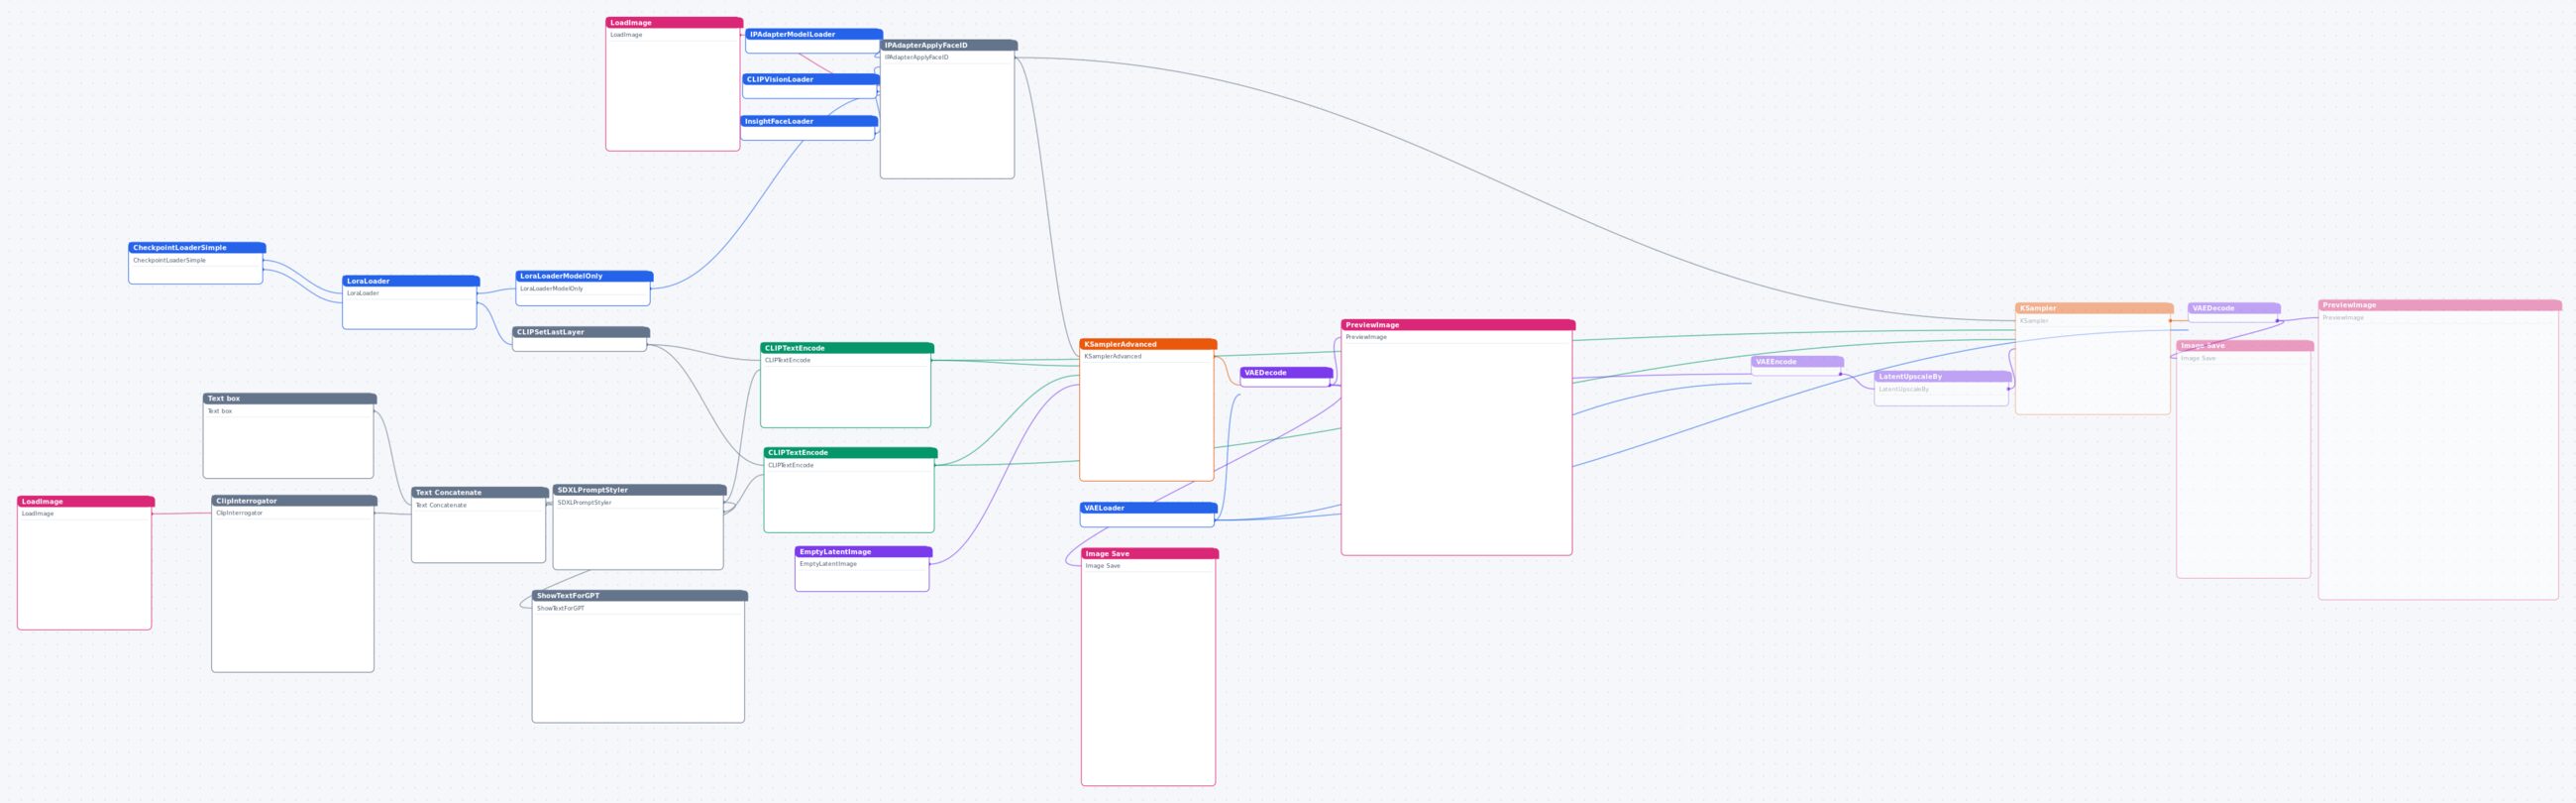Click Image Save node below VAELoader
This screenshot has height=803, width=2576.
pos(1150,667)
